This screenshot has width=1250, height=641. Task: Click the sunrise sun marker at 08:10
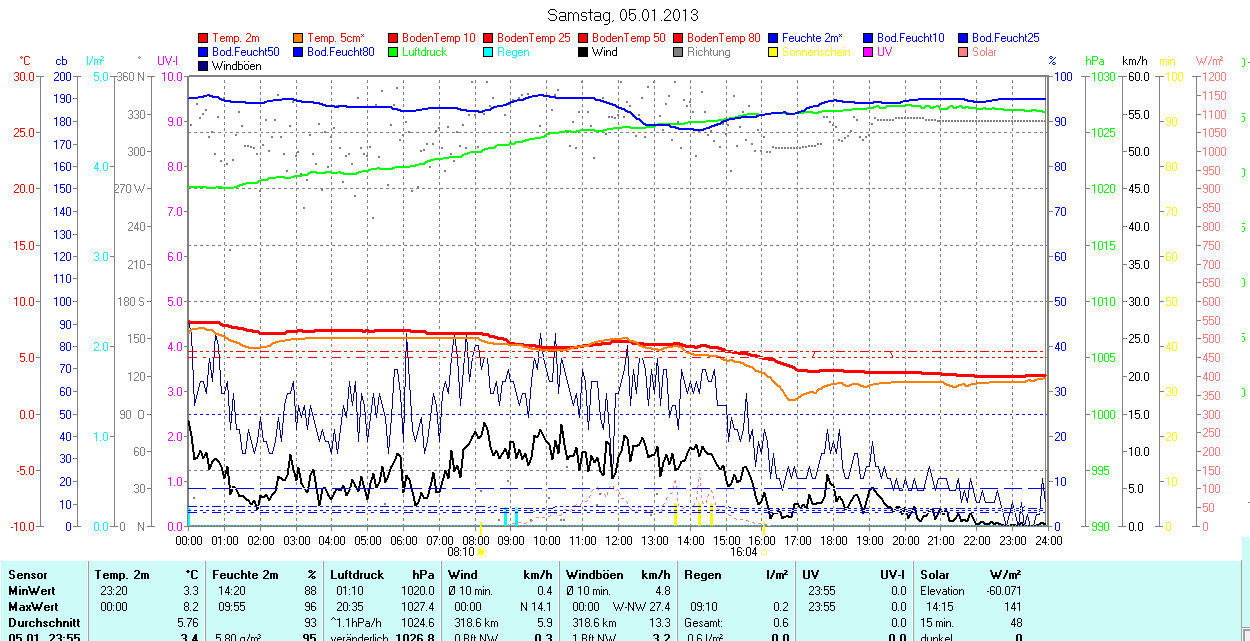coord(481,551)
